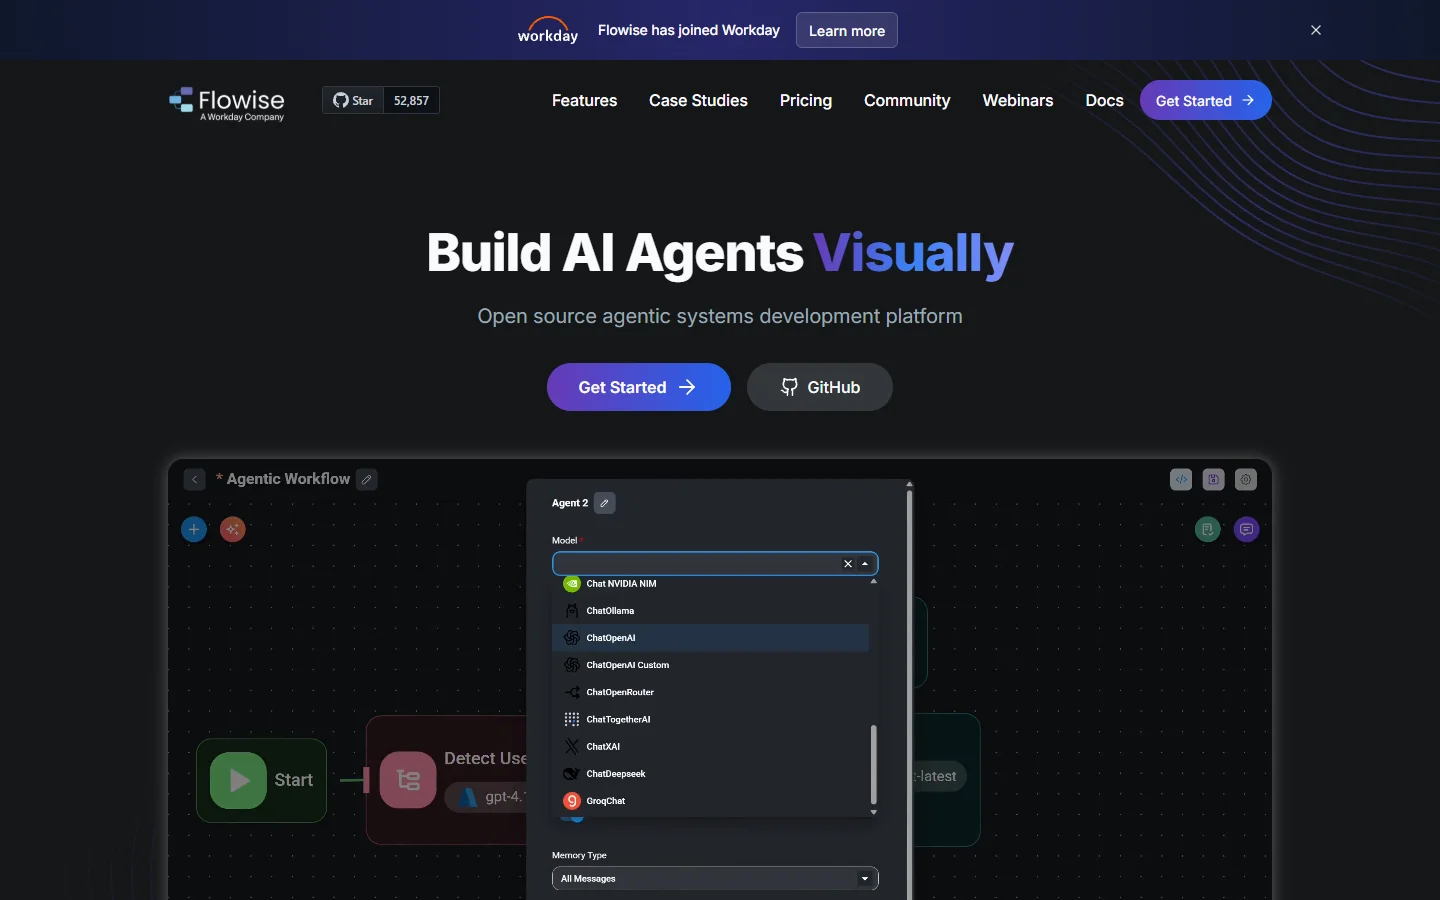Click the green validation checklist icon
This screenshot has height=900, width=1440.
click(1208, 529)
